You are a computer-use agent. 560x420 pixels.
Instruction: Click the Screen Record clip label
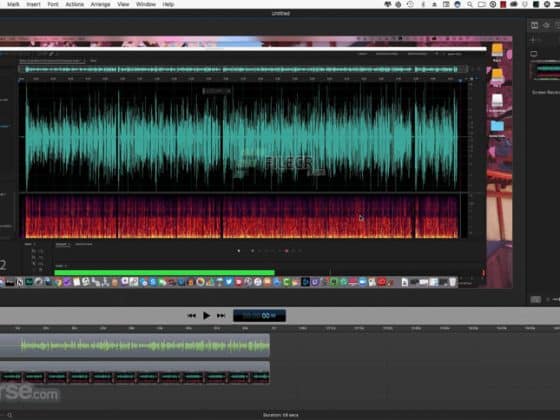pos(546,92)
